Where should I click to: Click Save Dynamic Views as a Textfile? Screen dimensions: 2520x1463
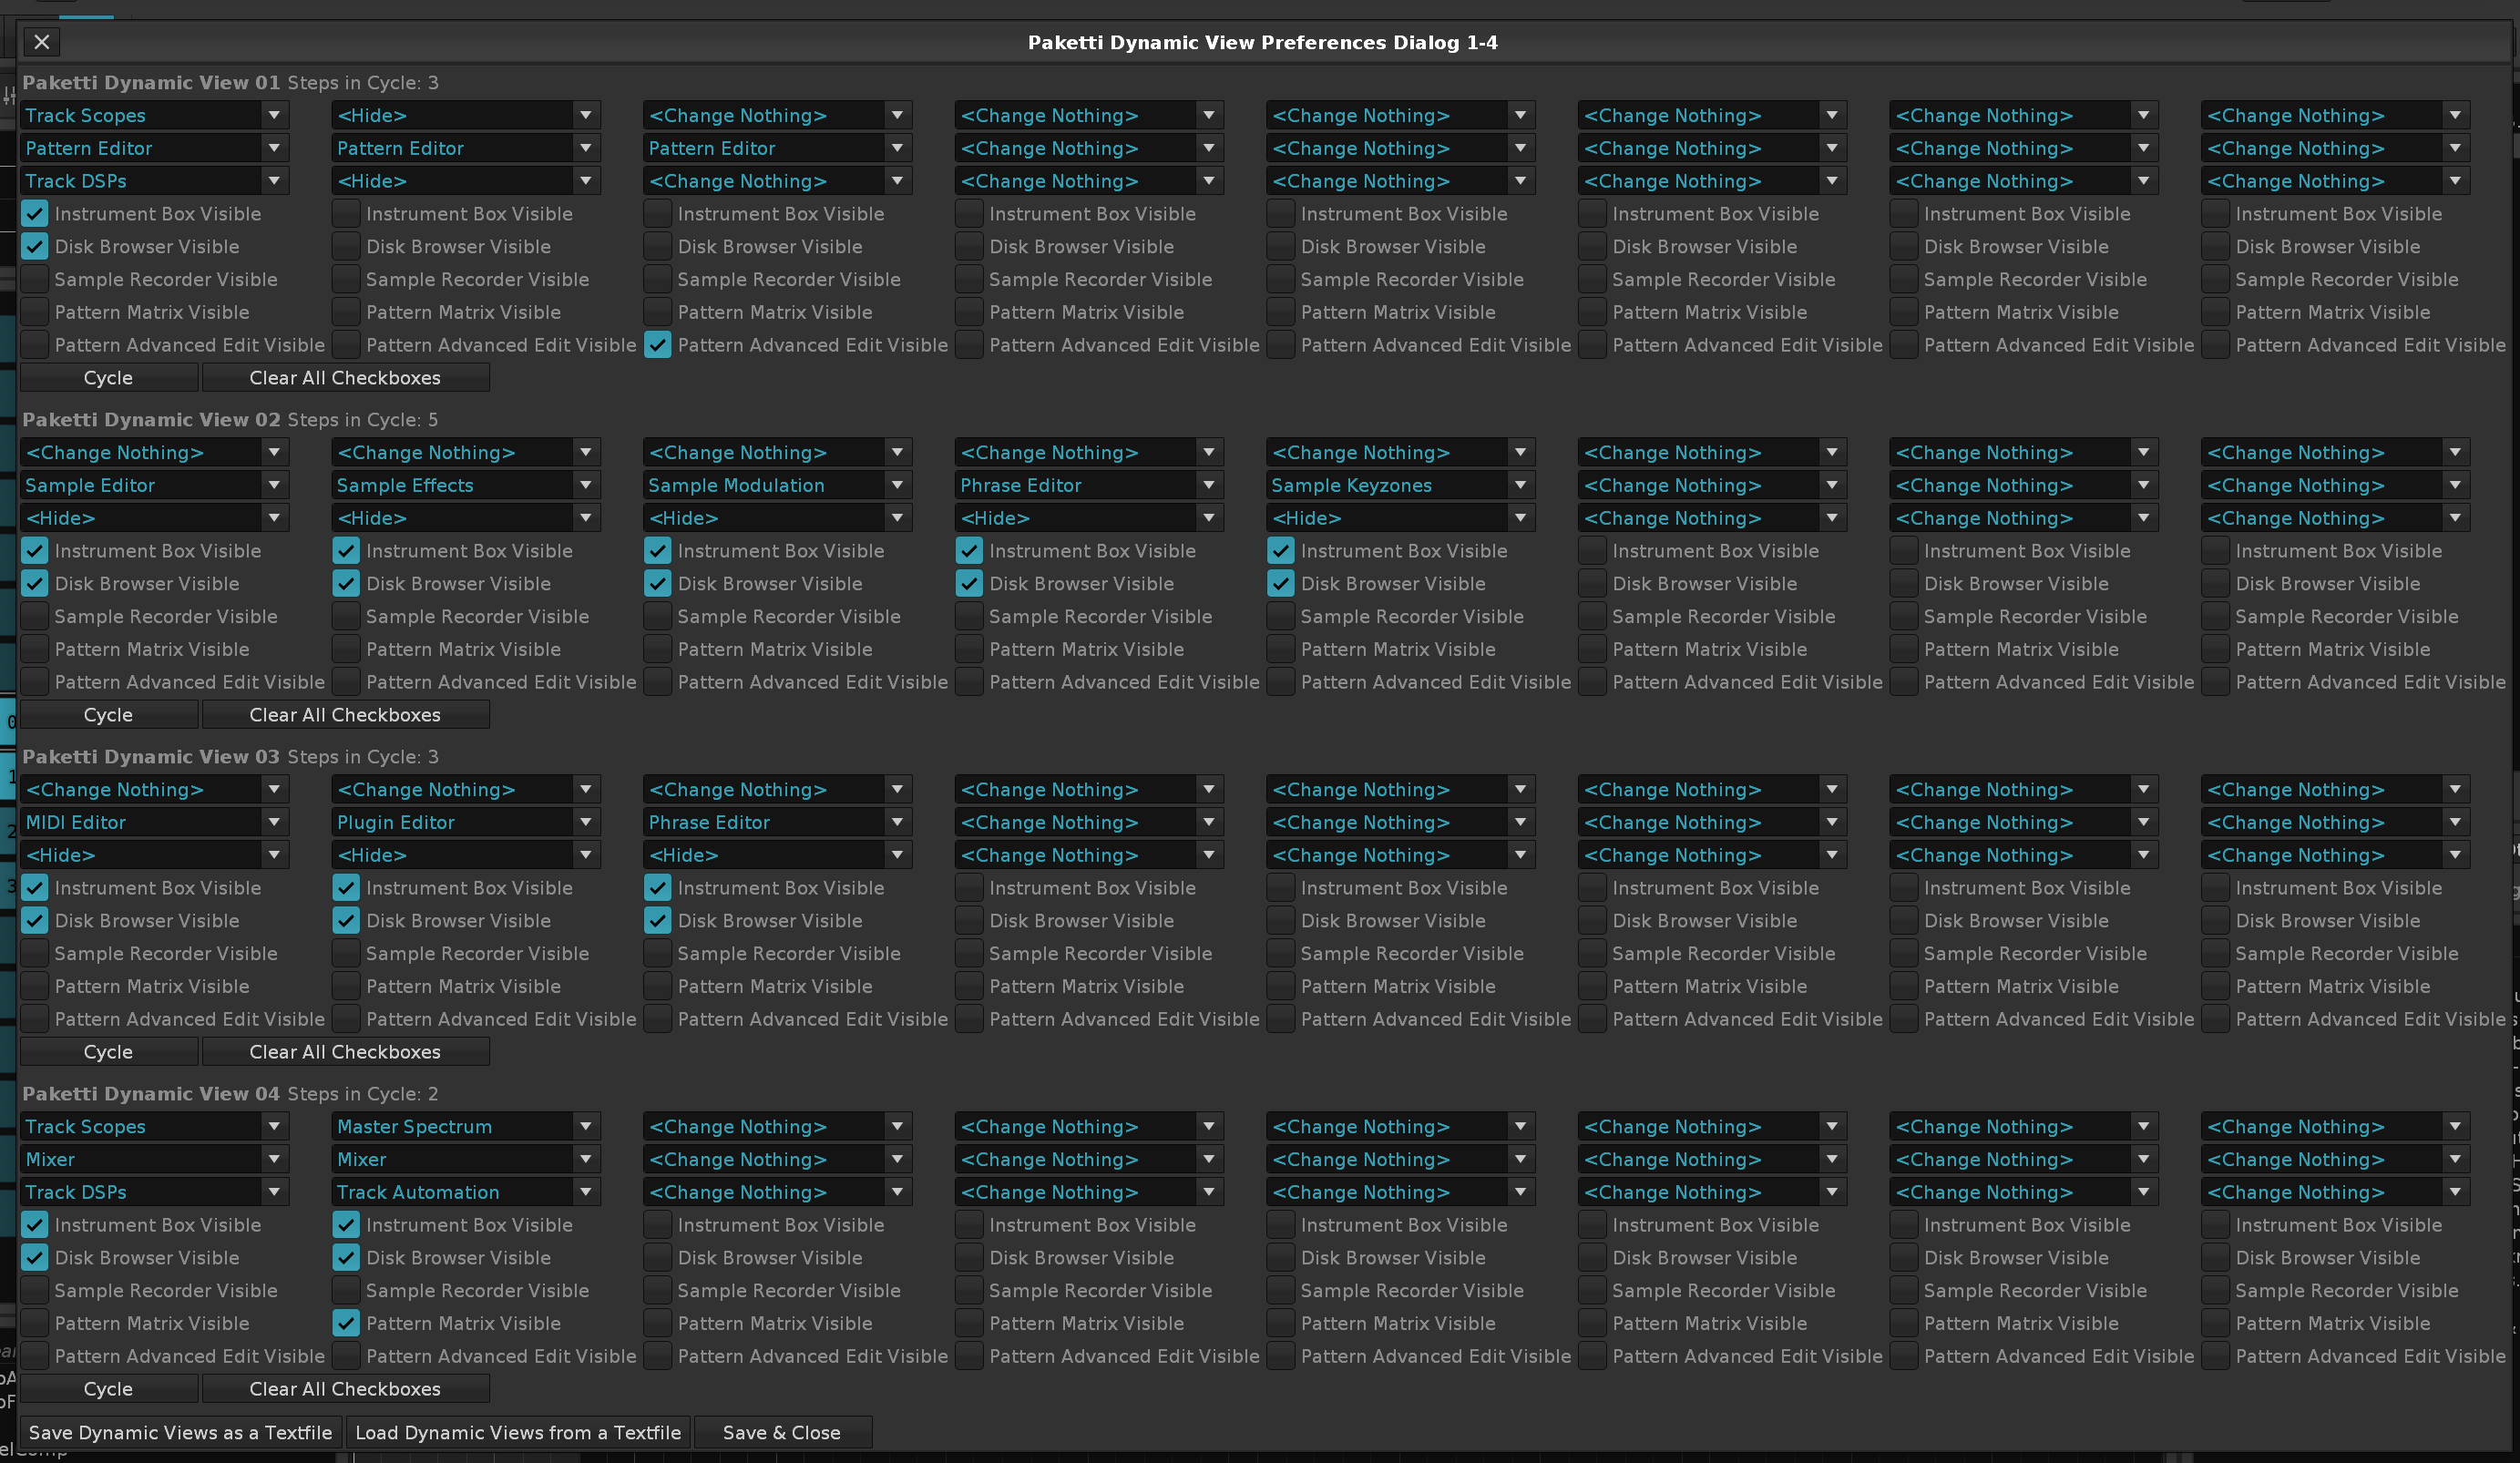click(180, 1432)
